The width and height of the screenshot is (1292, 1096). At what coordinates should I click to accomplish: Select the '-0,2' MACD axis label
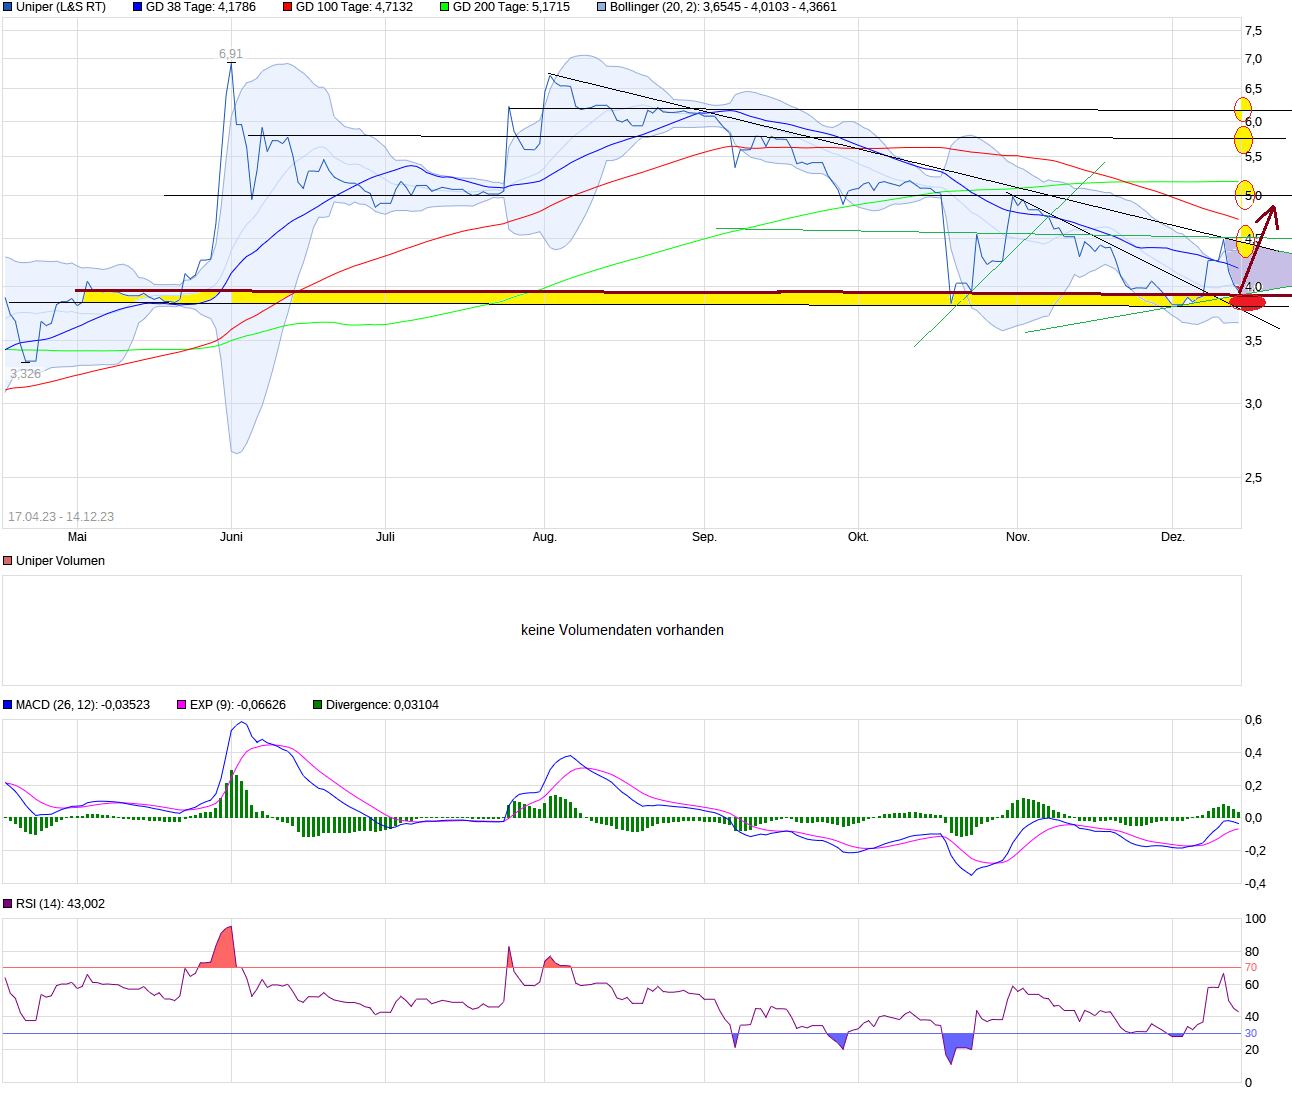click(x=1253, y=851)
